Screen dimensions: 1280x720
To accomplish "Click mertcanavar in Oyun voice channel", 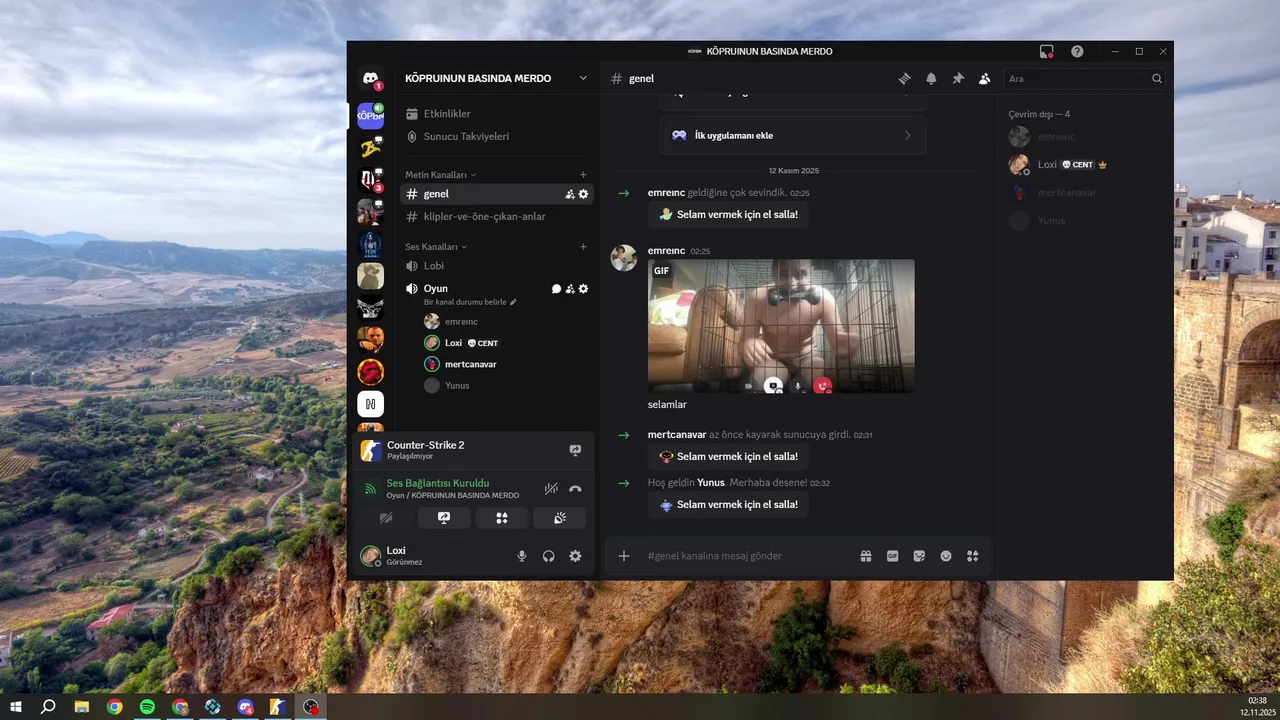I will 470,364.
